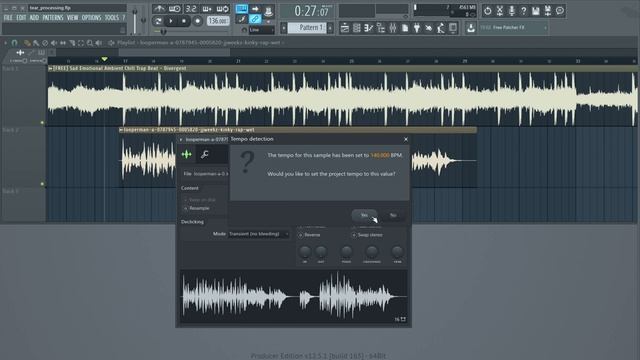Close the Tempo detection dialog
The width and height of the screenshot is (640, 360).
(406, 139)
